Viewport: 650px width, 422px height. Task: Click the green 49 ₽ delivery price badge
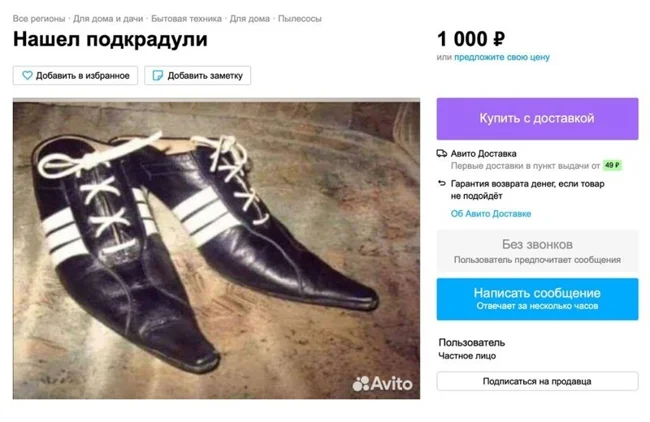point(612,165)
